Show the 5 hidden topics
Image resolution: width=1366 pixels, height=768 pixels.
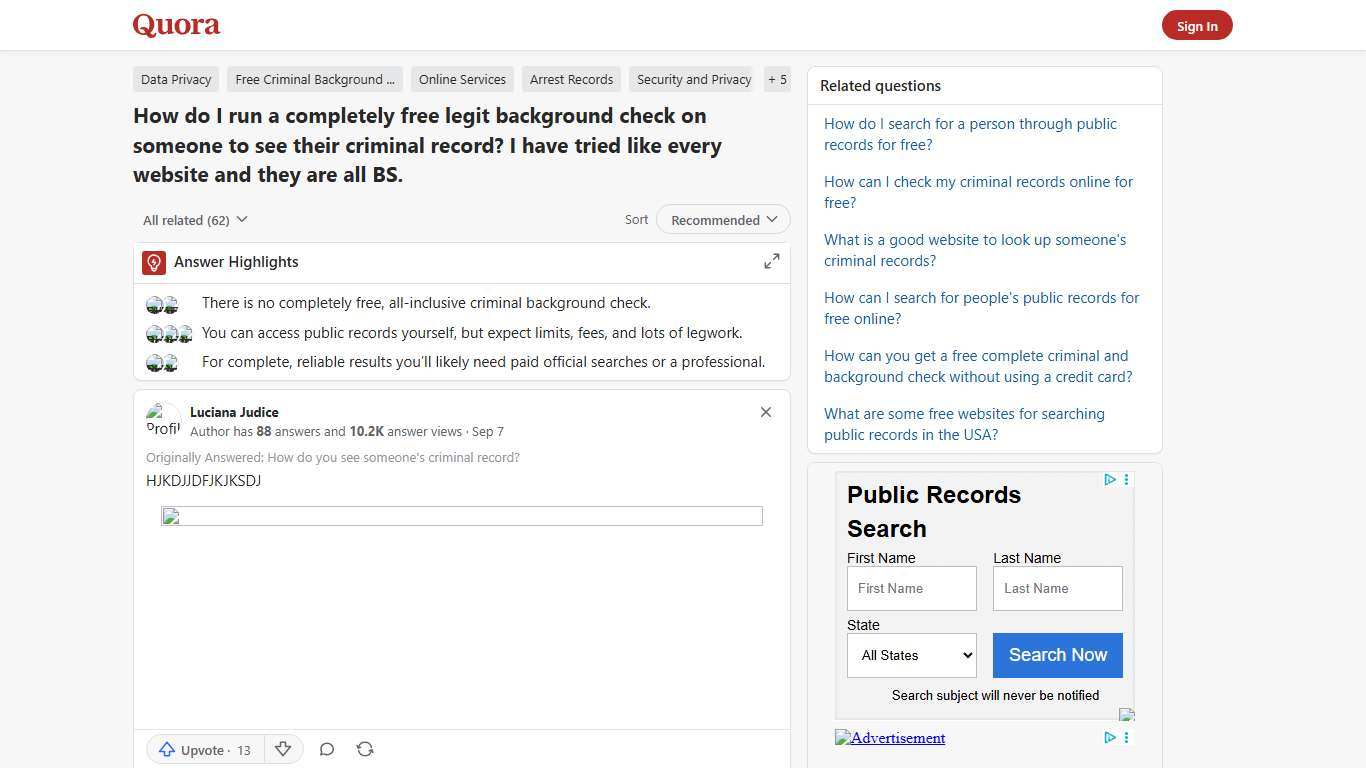click(777, 79)
